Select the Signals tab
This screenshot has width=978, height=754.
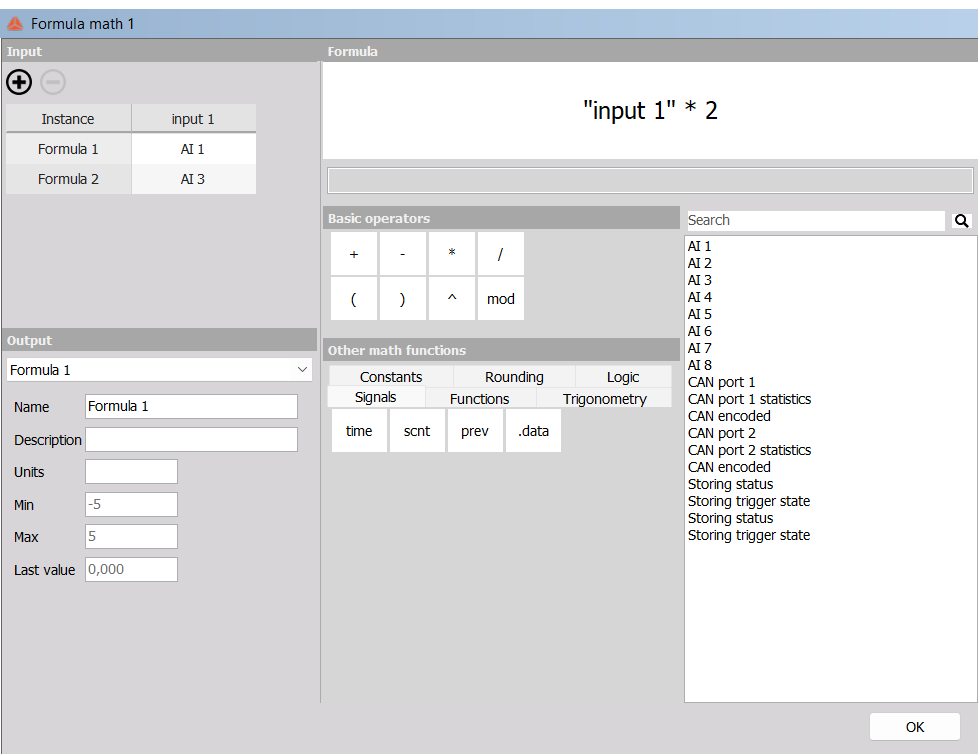tap(375, 397)
